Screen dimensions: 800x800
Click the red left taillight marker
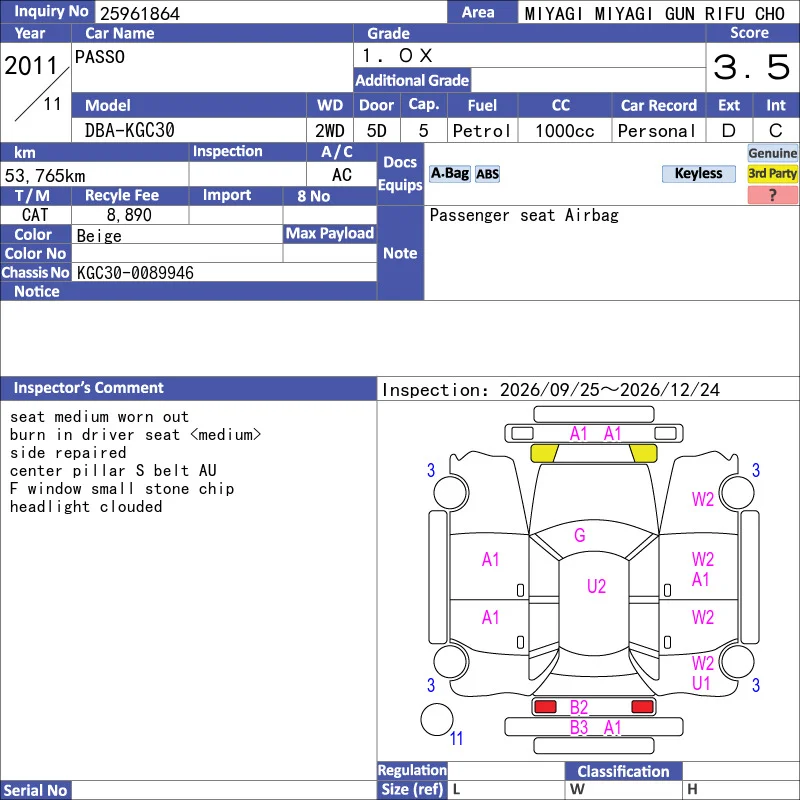(x=545, y=707)
